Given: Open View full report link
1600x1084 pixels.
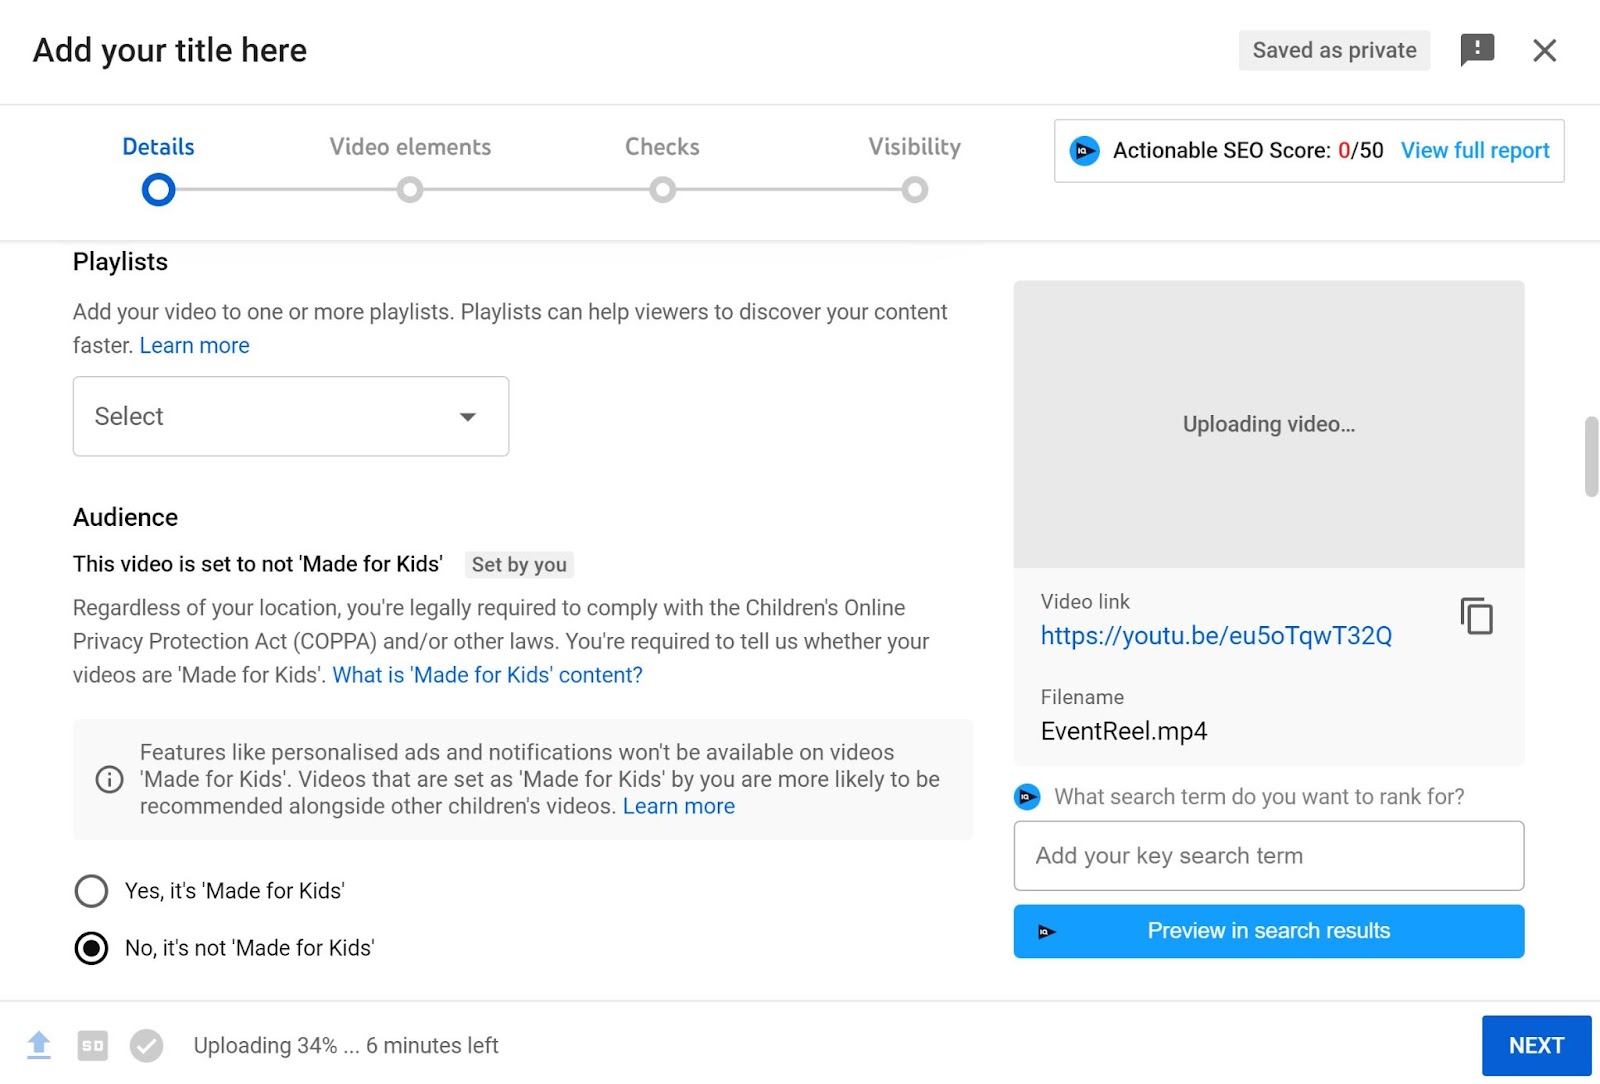Looking at the screenshot, I should point(1474,151).
